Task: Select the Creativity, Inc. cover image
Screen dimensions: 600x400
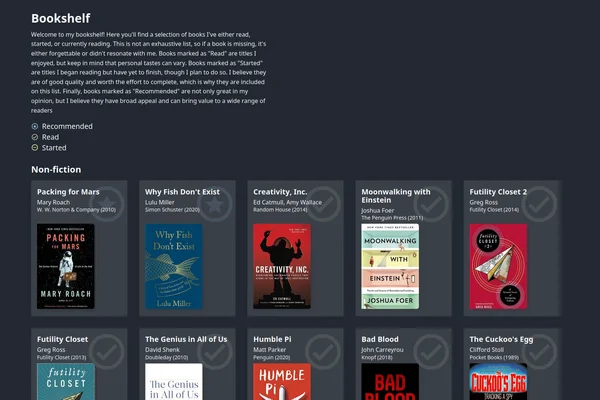Action: [282, 266]
